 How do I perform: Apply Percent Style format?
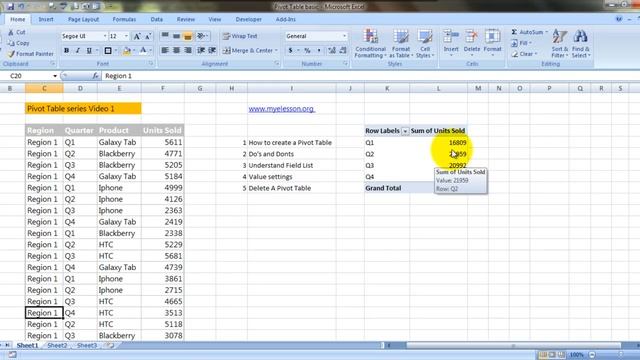307,51
